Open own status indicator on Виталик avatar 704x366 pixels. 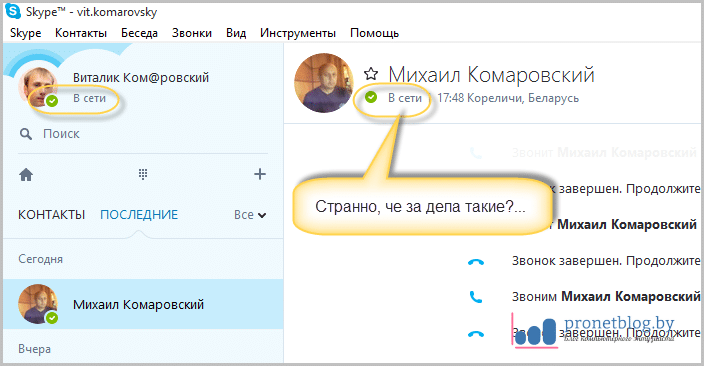[x=52, y=101]
